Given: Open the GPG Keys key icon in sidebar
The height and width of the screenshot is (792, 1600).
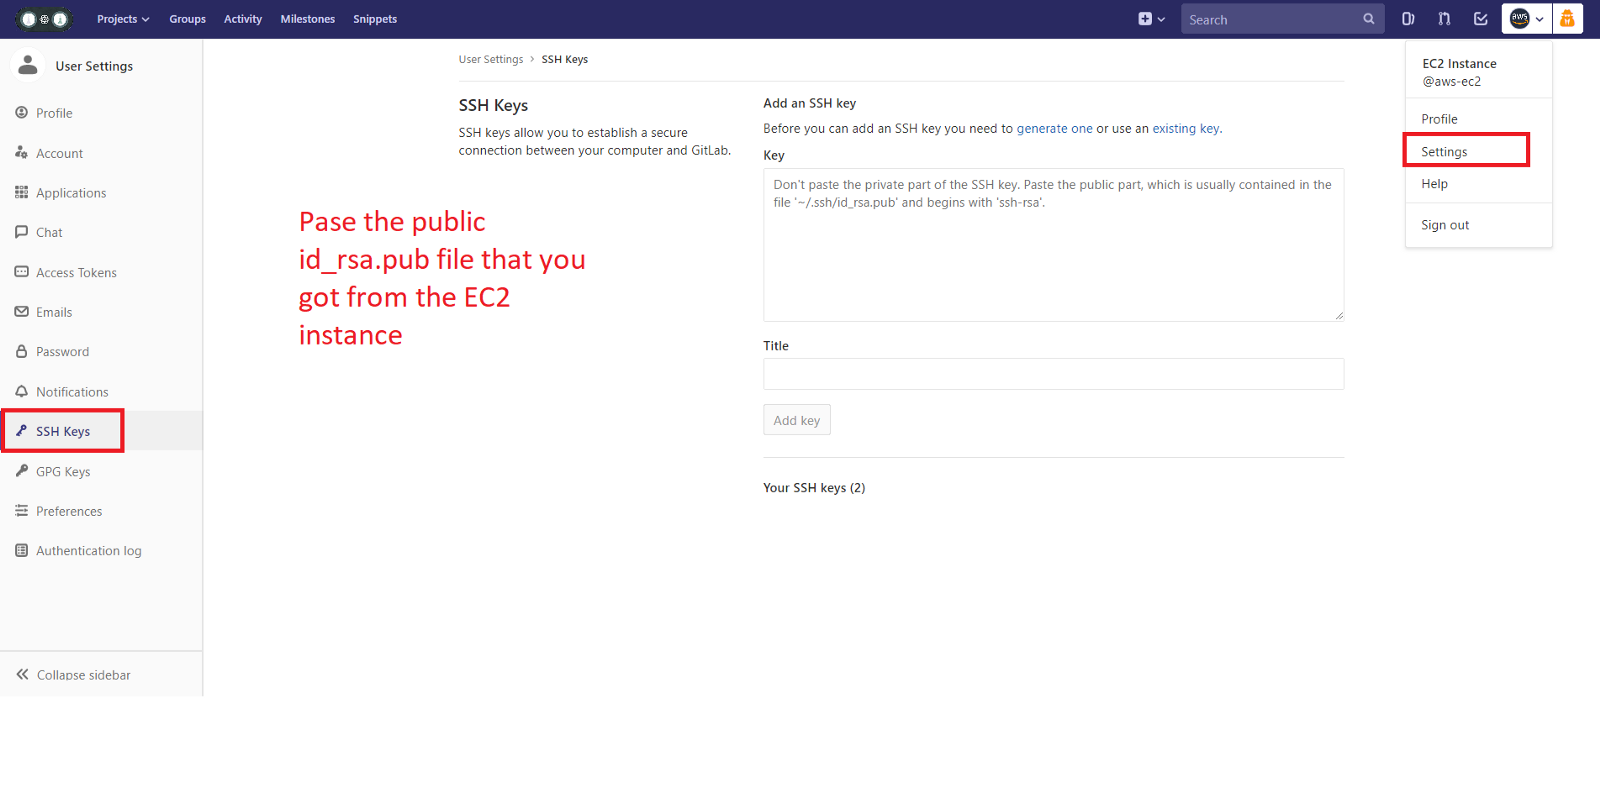Looking at the screenshot, I should pyautogui.click(x=22, y=471).
